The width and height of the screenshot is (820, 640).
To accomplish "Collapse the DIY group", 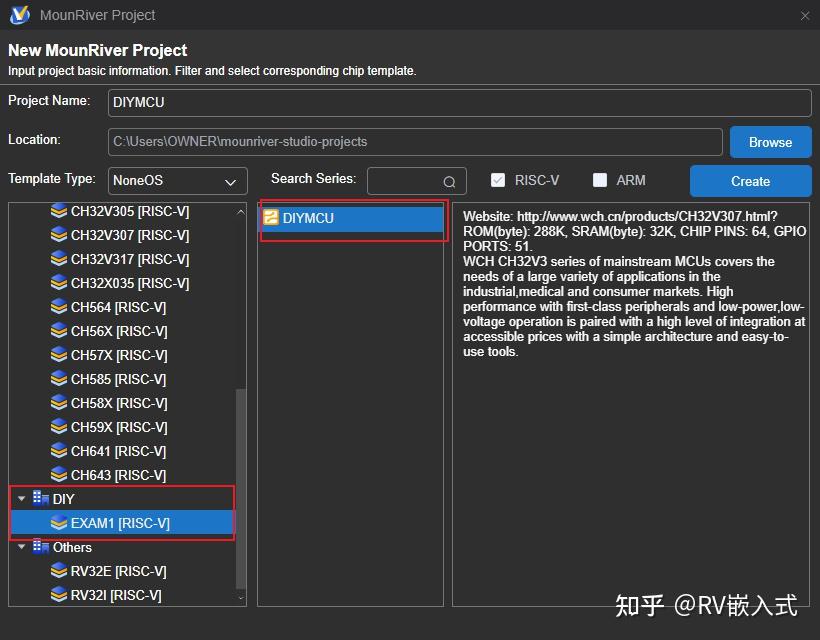I will pyautogui.click(x=21, y=498).
